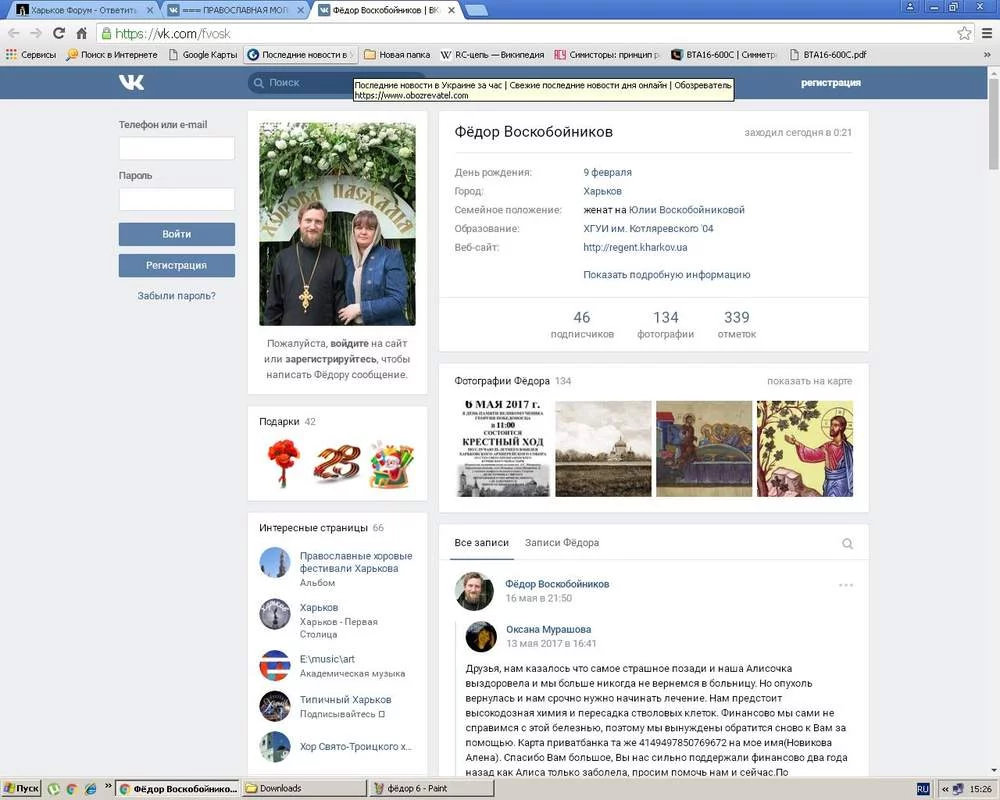Open фёдор 6 - Paint taskbar window
The height and width of the screenshot is (800, 1000).
coord(432,789)
